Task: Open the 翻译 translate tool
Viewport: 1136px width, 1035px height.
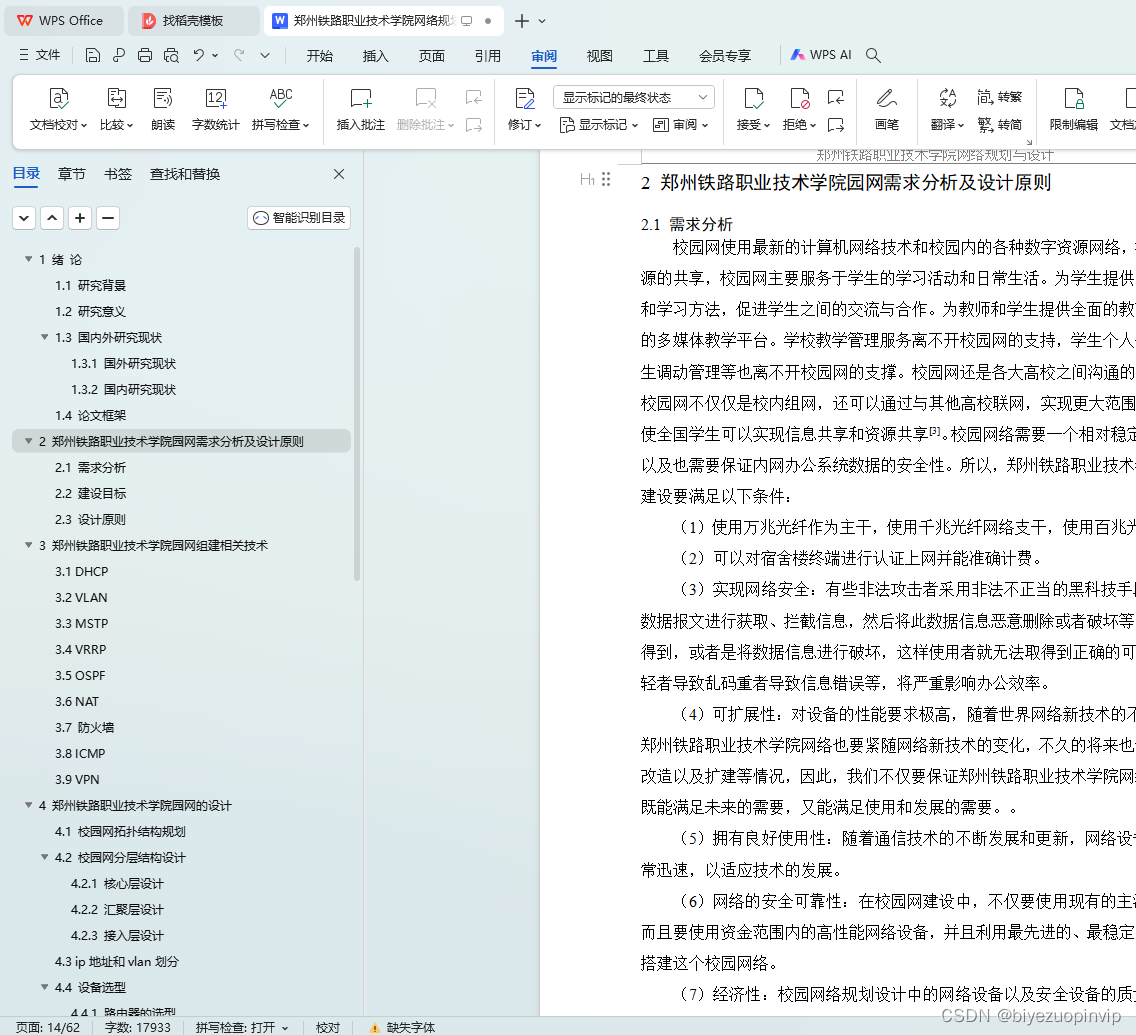Action: (x=948, y=109)
